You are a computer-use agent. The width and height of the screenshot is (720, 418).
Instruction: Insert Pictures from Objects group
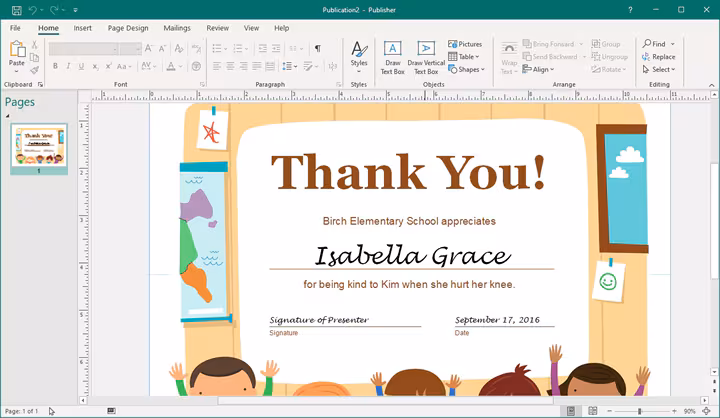tap(465, 44)
